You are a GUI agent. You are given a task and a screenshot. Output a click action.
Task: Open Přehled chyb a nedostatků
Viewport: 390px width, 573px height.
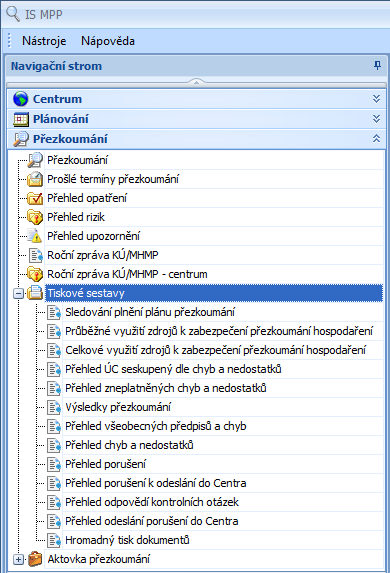coord(129,445)
